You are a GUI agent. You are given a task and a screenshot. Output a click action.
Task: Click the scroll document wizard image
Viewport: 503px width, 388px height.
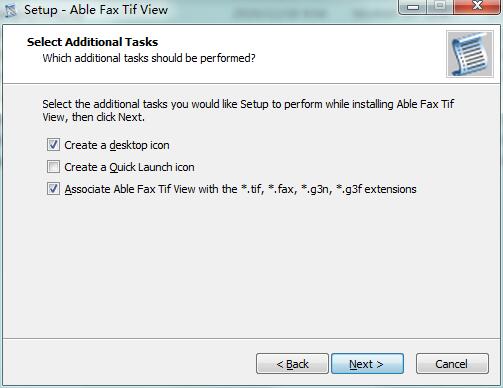(470, 54)
